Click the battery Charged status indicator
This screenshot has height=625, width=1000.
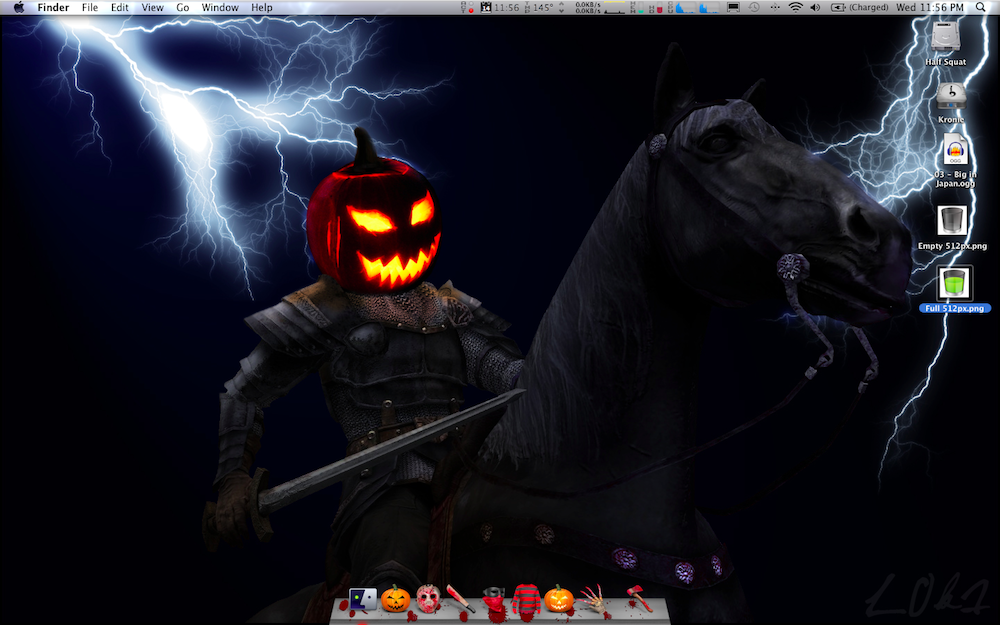[x=860, y=8]
